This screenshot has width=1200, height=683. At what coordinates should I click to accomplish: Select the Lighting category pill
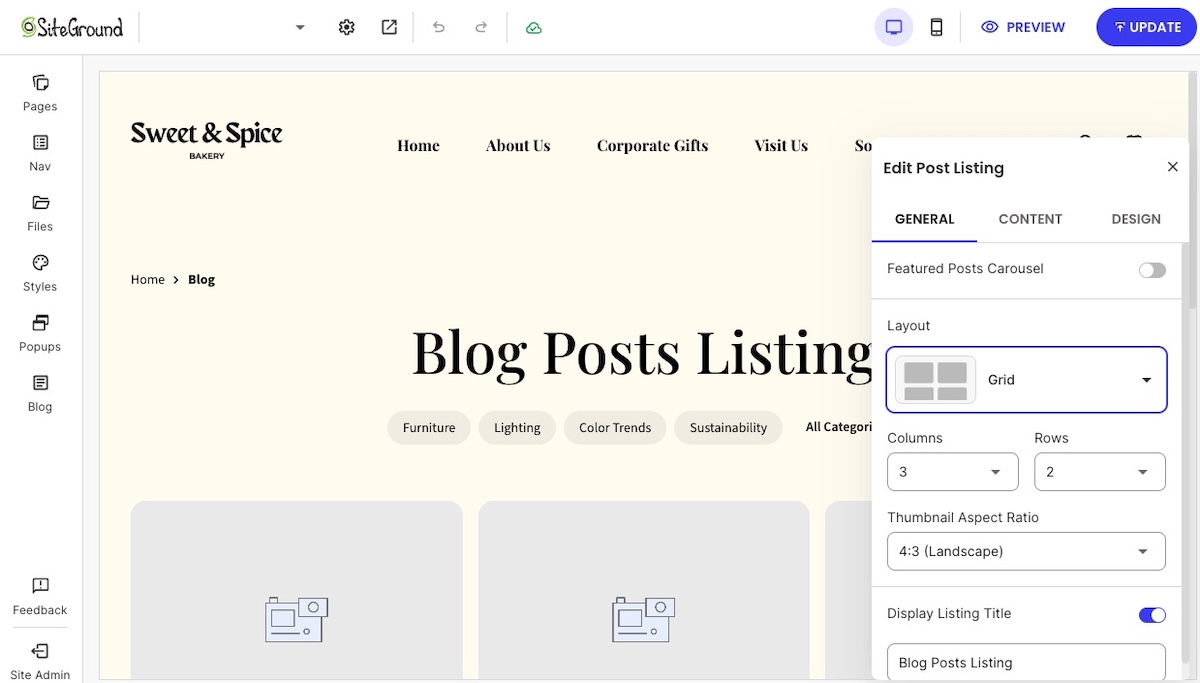[x=517, y=427]
